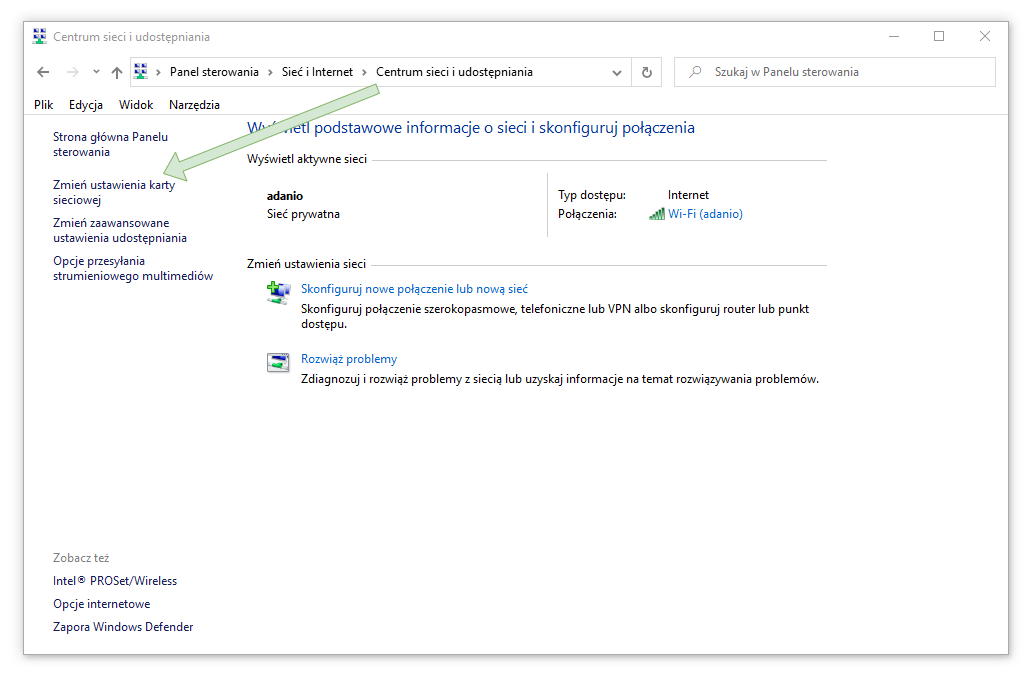Click the Control Panel icon in address bar

tap(141, 72)
